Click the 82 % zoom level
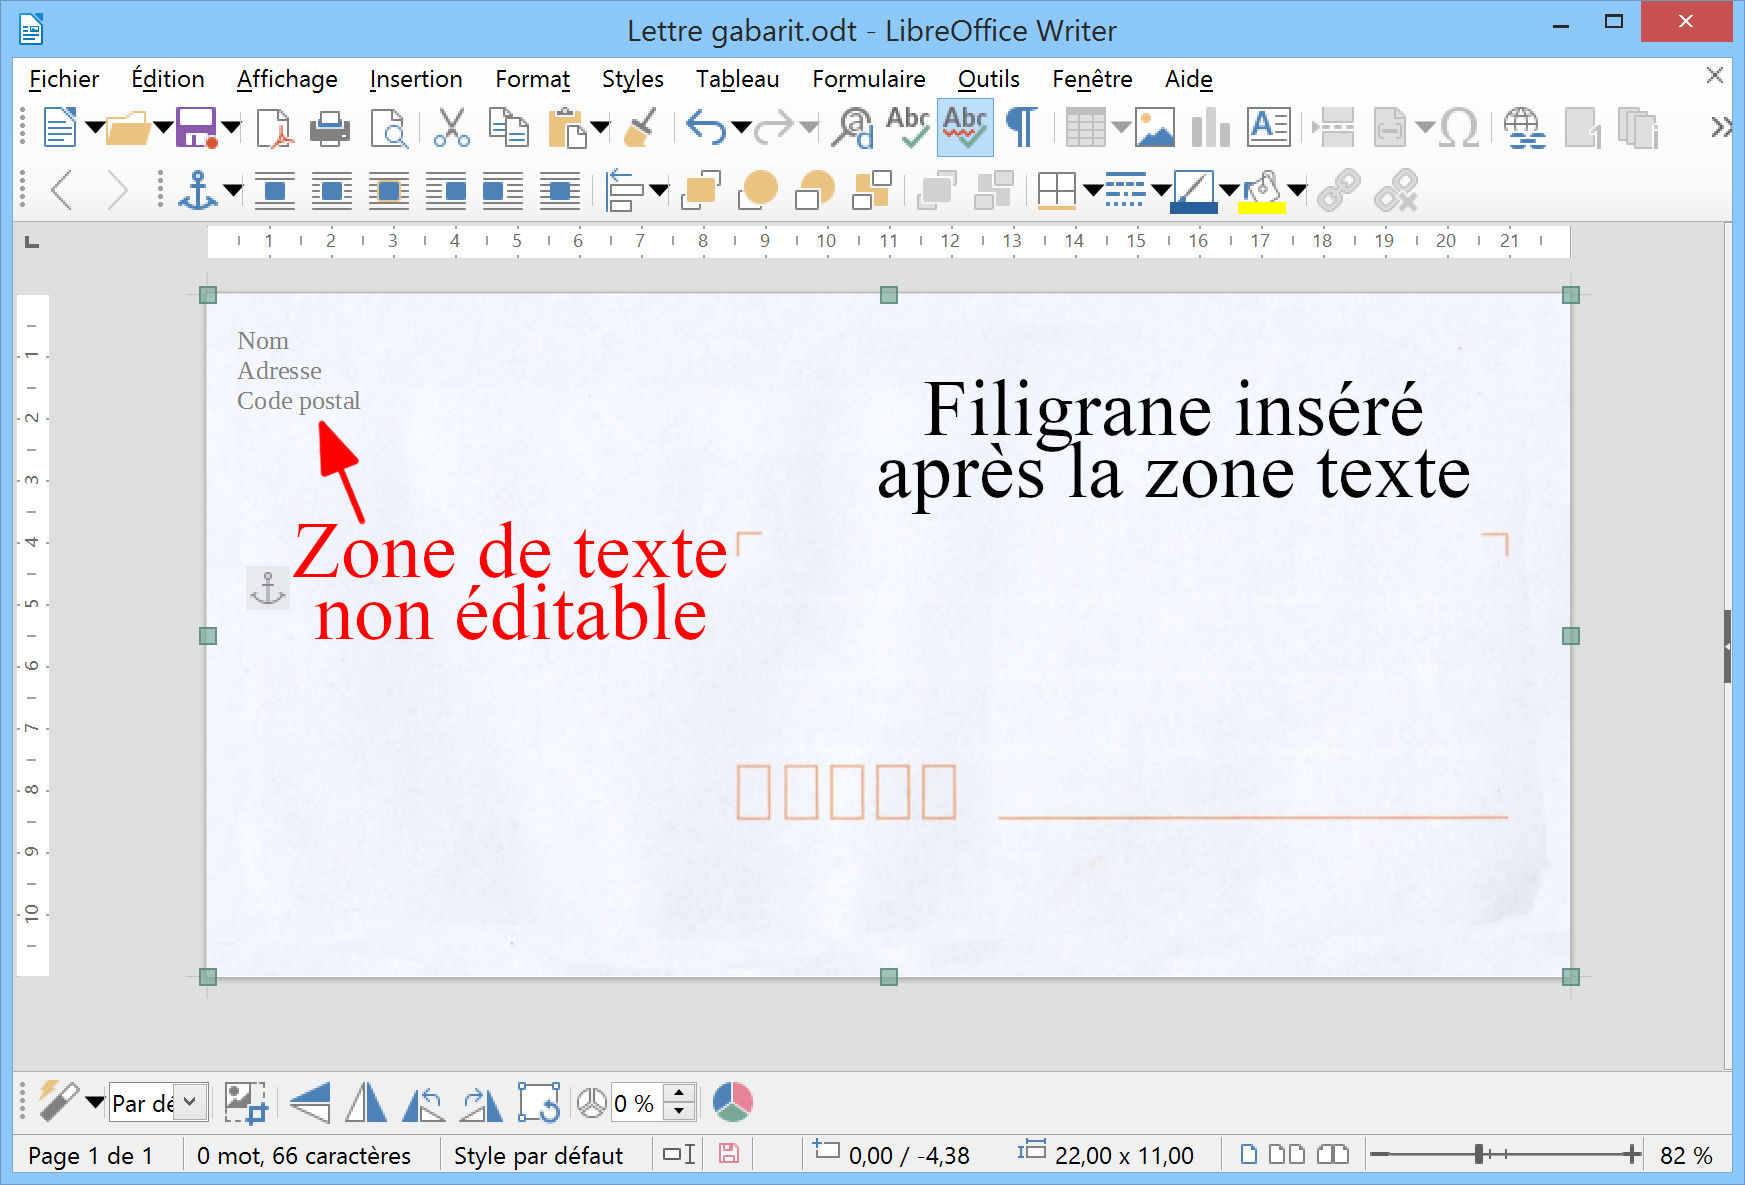The width and height of the screenshot is (1745, 1185). [1686, 1156]
